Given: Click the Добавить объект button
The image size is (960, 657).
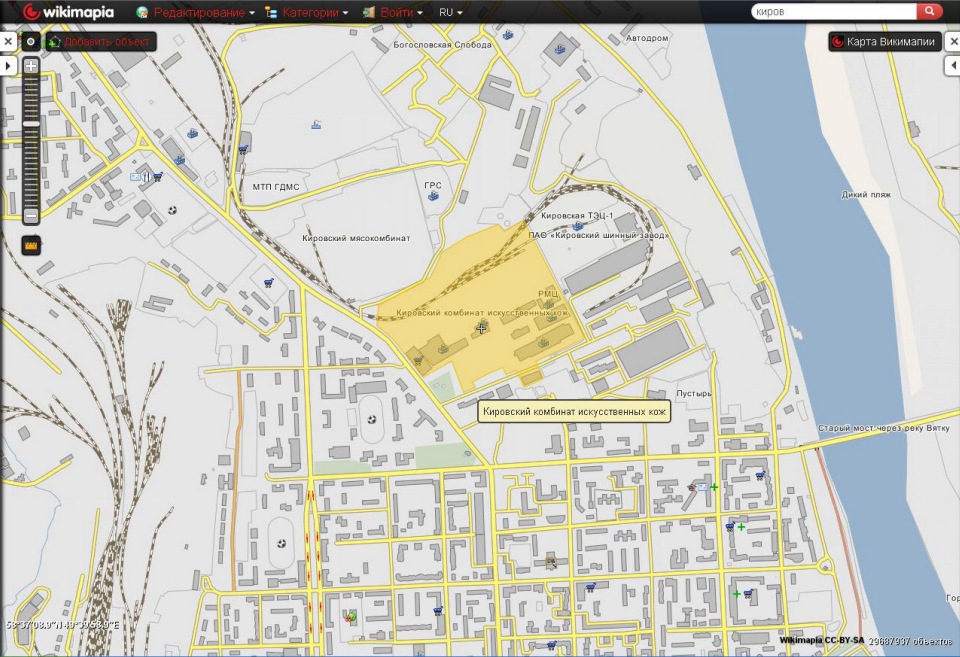Looking at the screenshot, I should click(x=99, y=42).
